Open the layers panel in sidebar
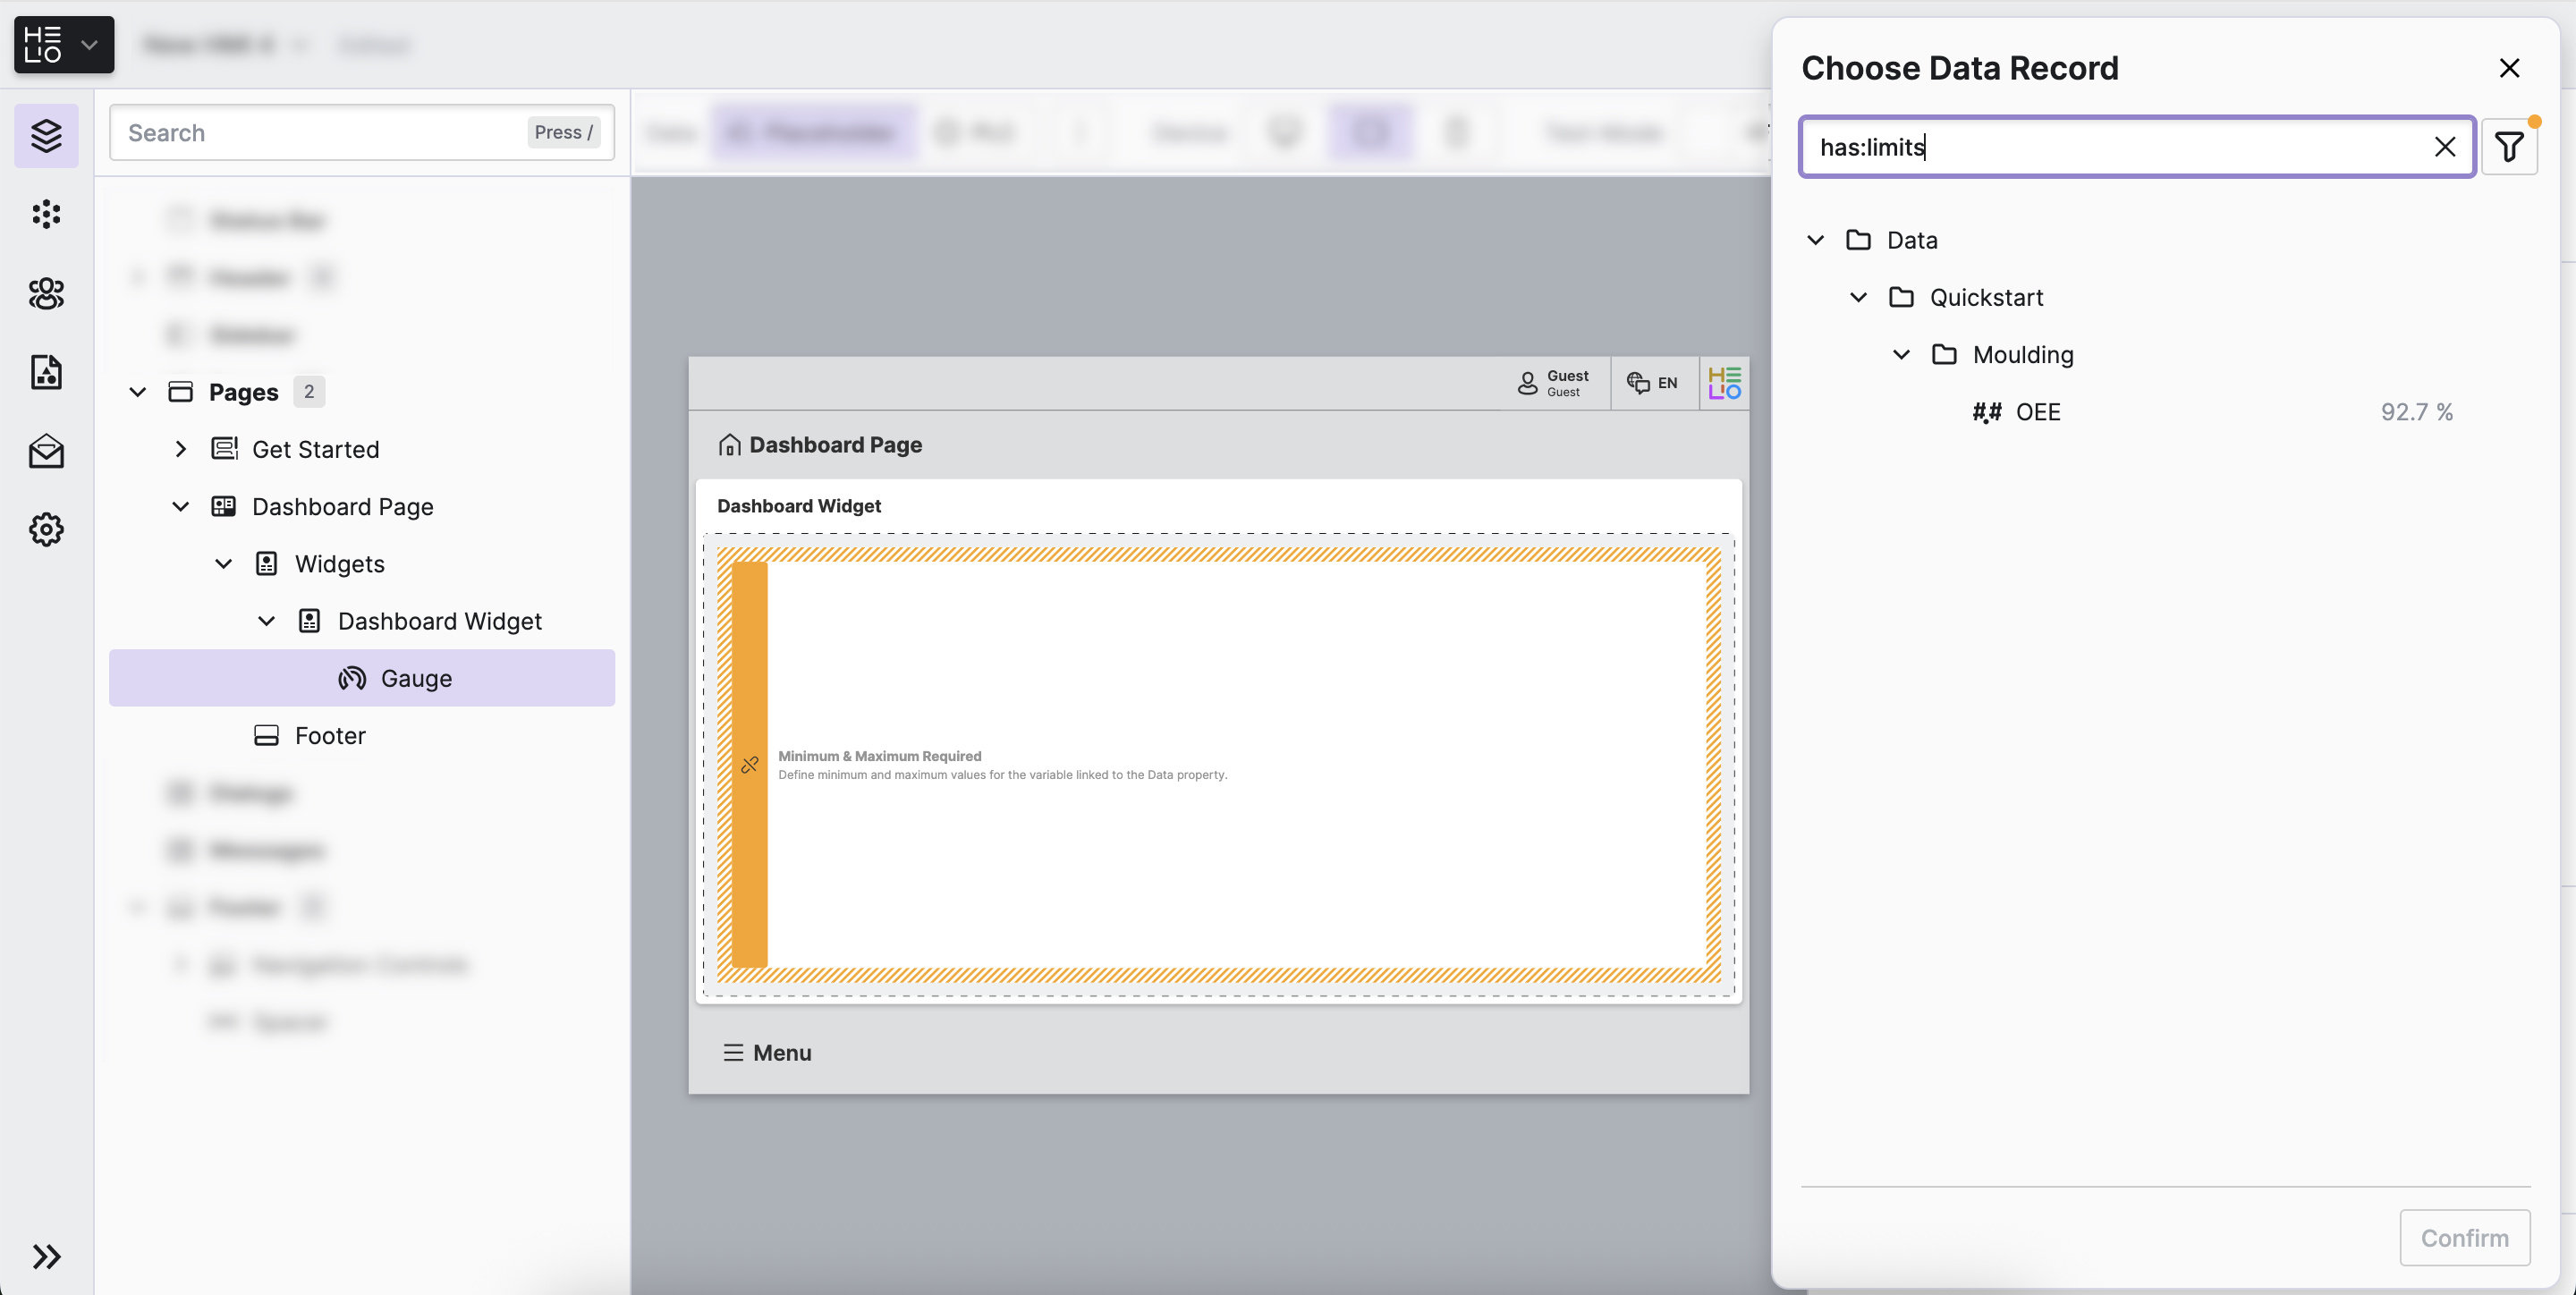 coord(46,135)
